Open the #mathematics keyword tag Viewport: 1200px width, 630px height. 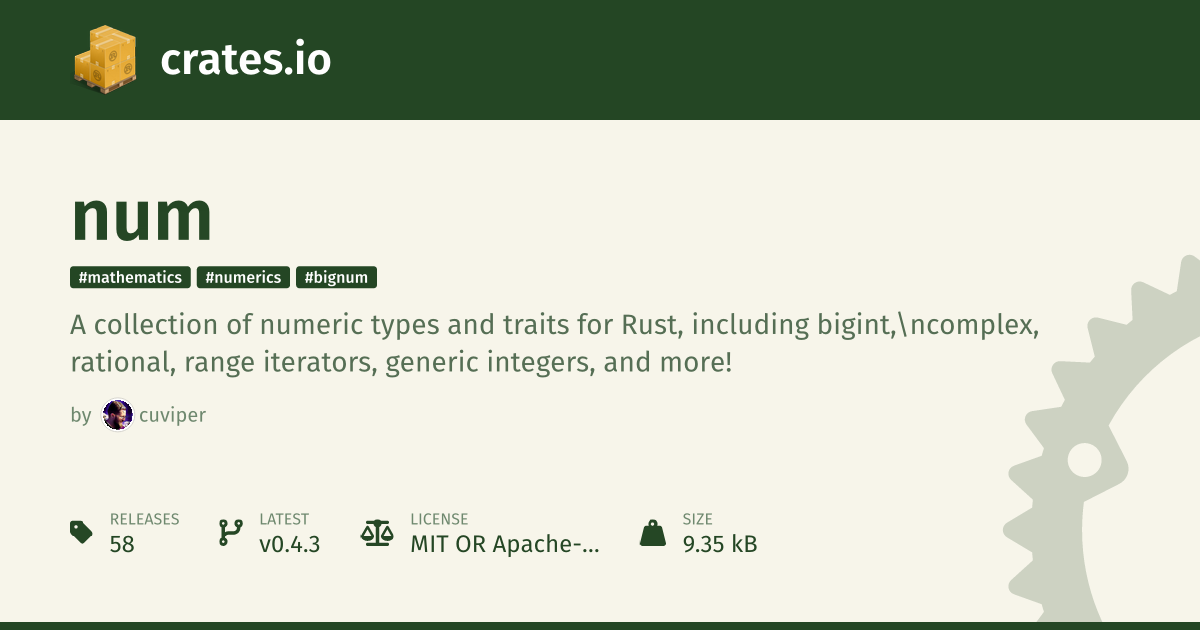pyautogui.click(x=130, y=278)
